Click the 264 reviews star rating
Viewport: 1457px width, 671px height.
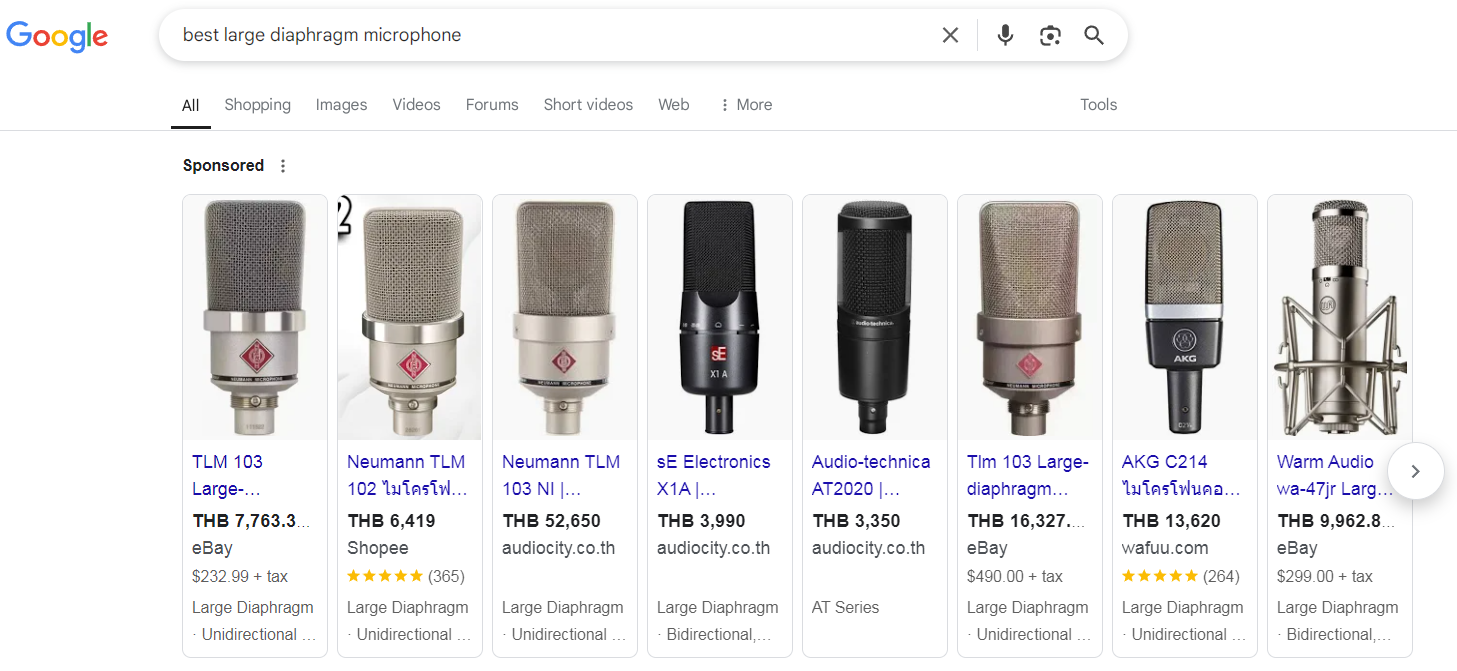pyautogui.click(x=1181, y=576)
